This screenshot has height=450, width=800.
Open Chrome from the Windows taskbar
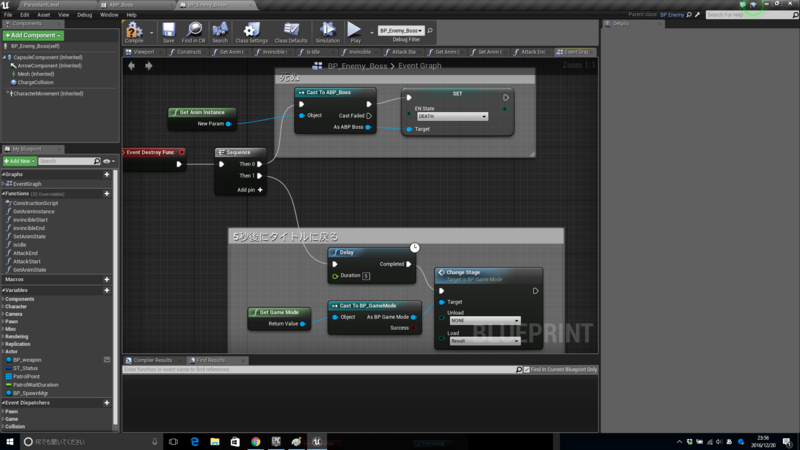click(256, 442)
